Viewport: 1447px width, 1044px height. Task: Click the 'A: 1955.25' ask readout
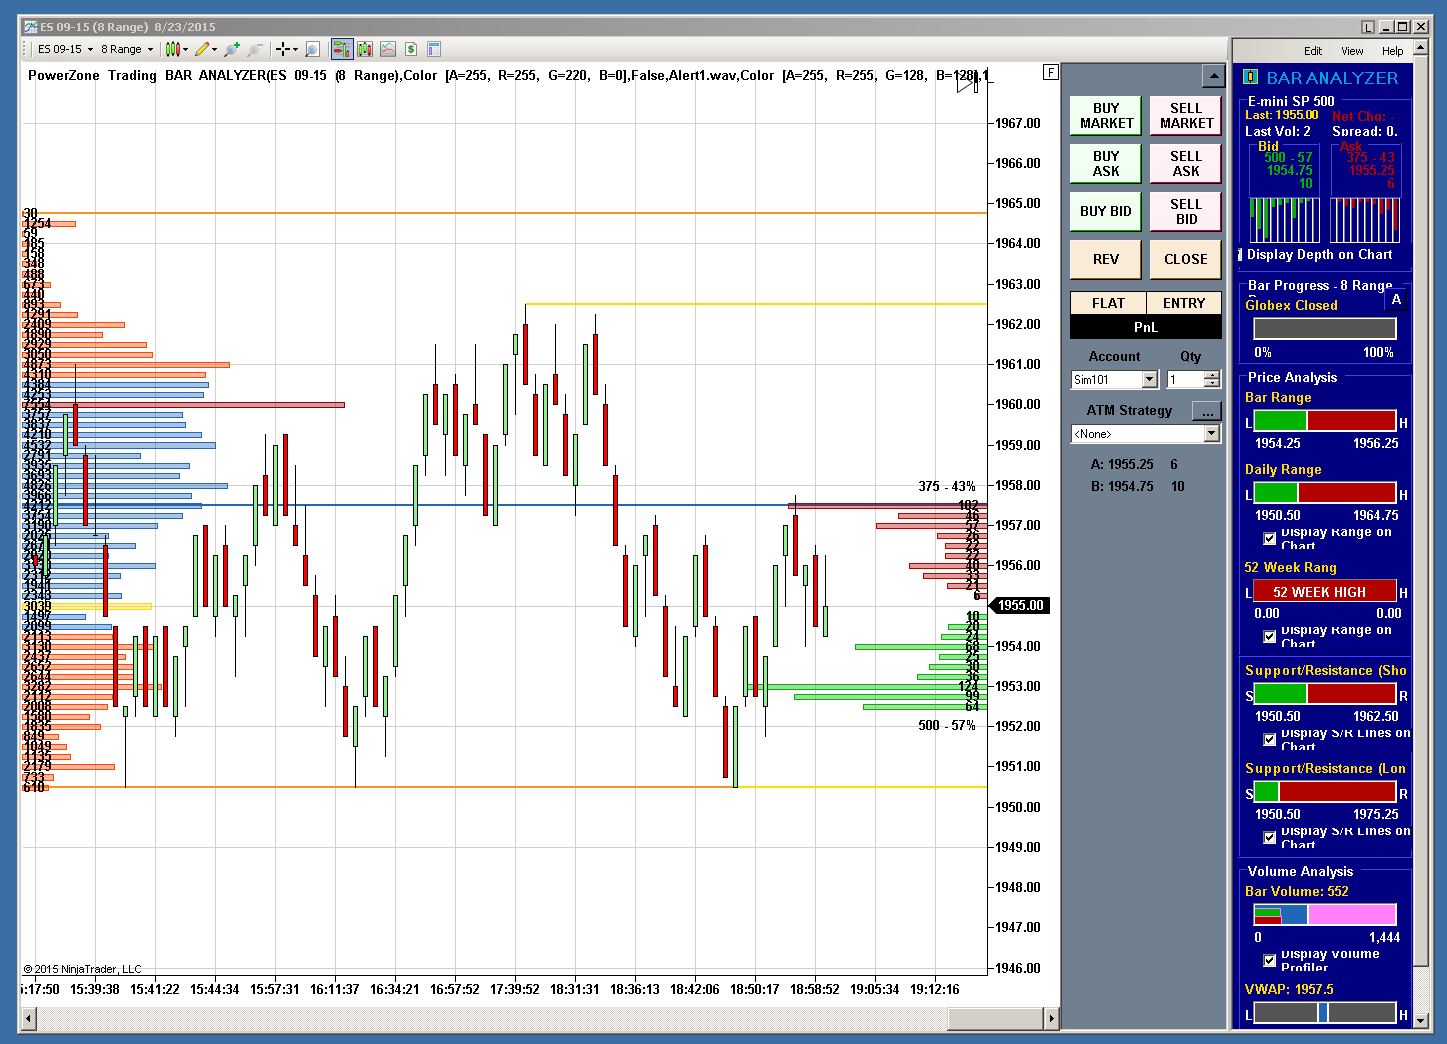[1122, 464]
